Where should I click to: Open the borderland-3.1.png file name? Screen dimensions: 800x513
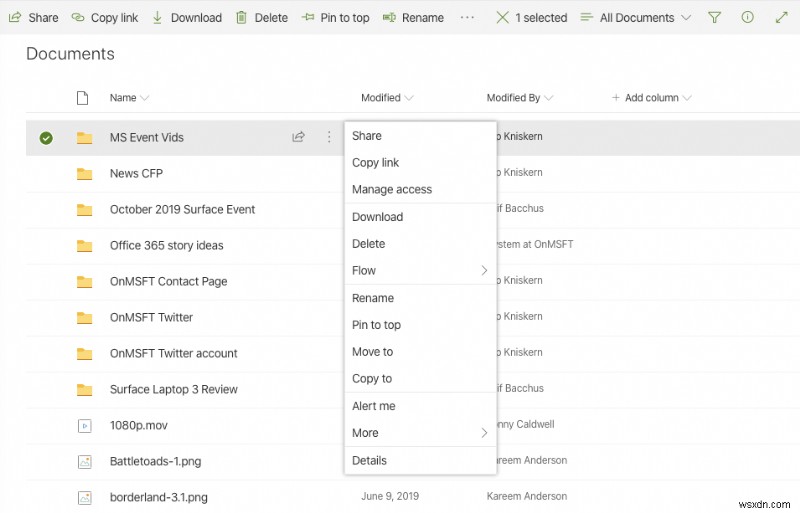pos(158,497)
